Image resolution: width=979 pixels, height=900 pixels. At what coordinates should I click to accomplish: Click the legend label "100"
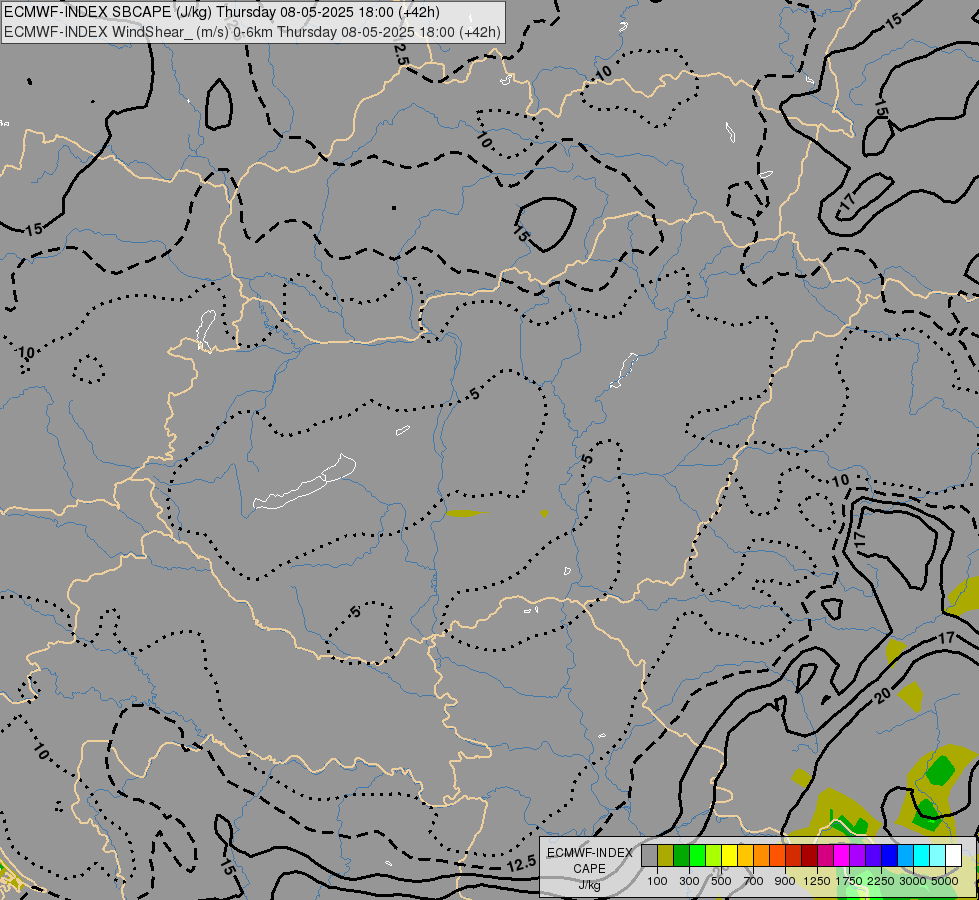(657, 881)
